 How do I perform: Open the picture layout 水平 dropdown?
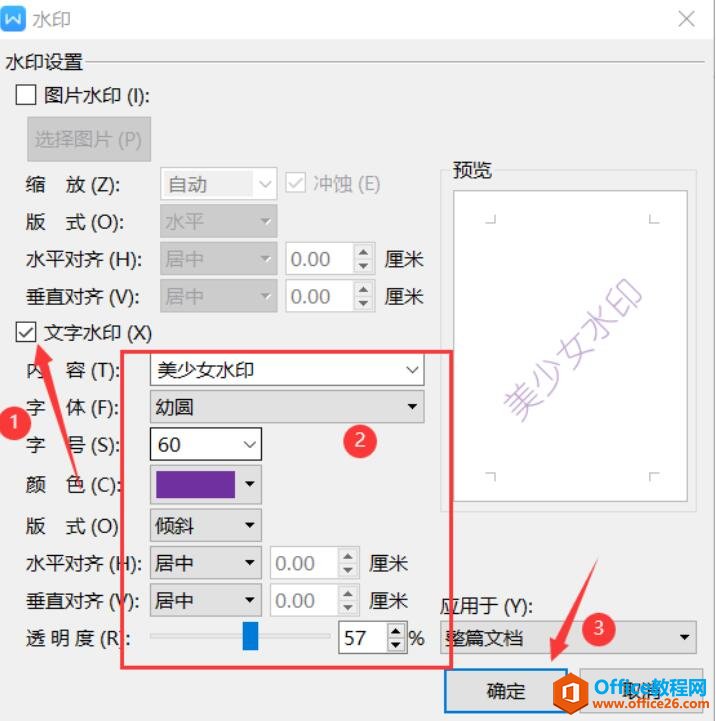pos(218,221)
